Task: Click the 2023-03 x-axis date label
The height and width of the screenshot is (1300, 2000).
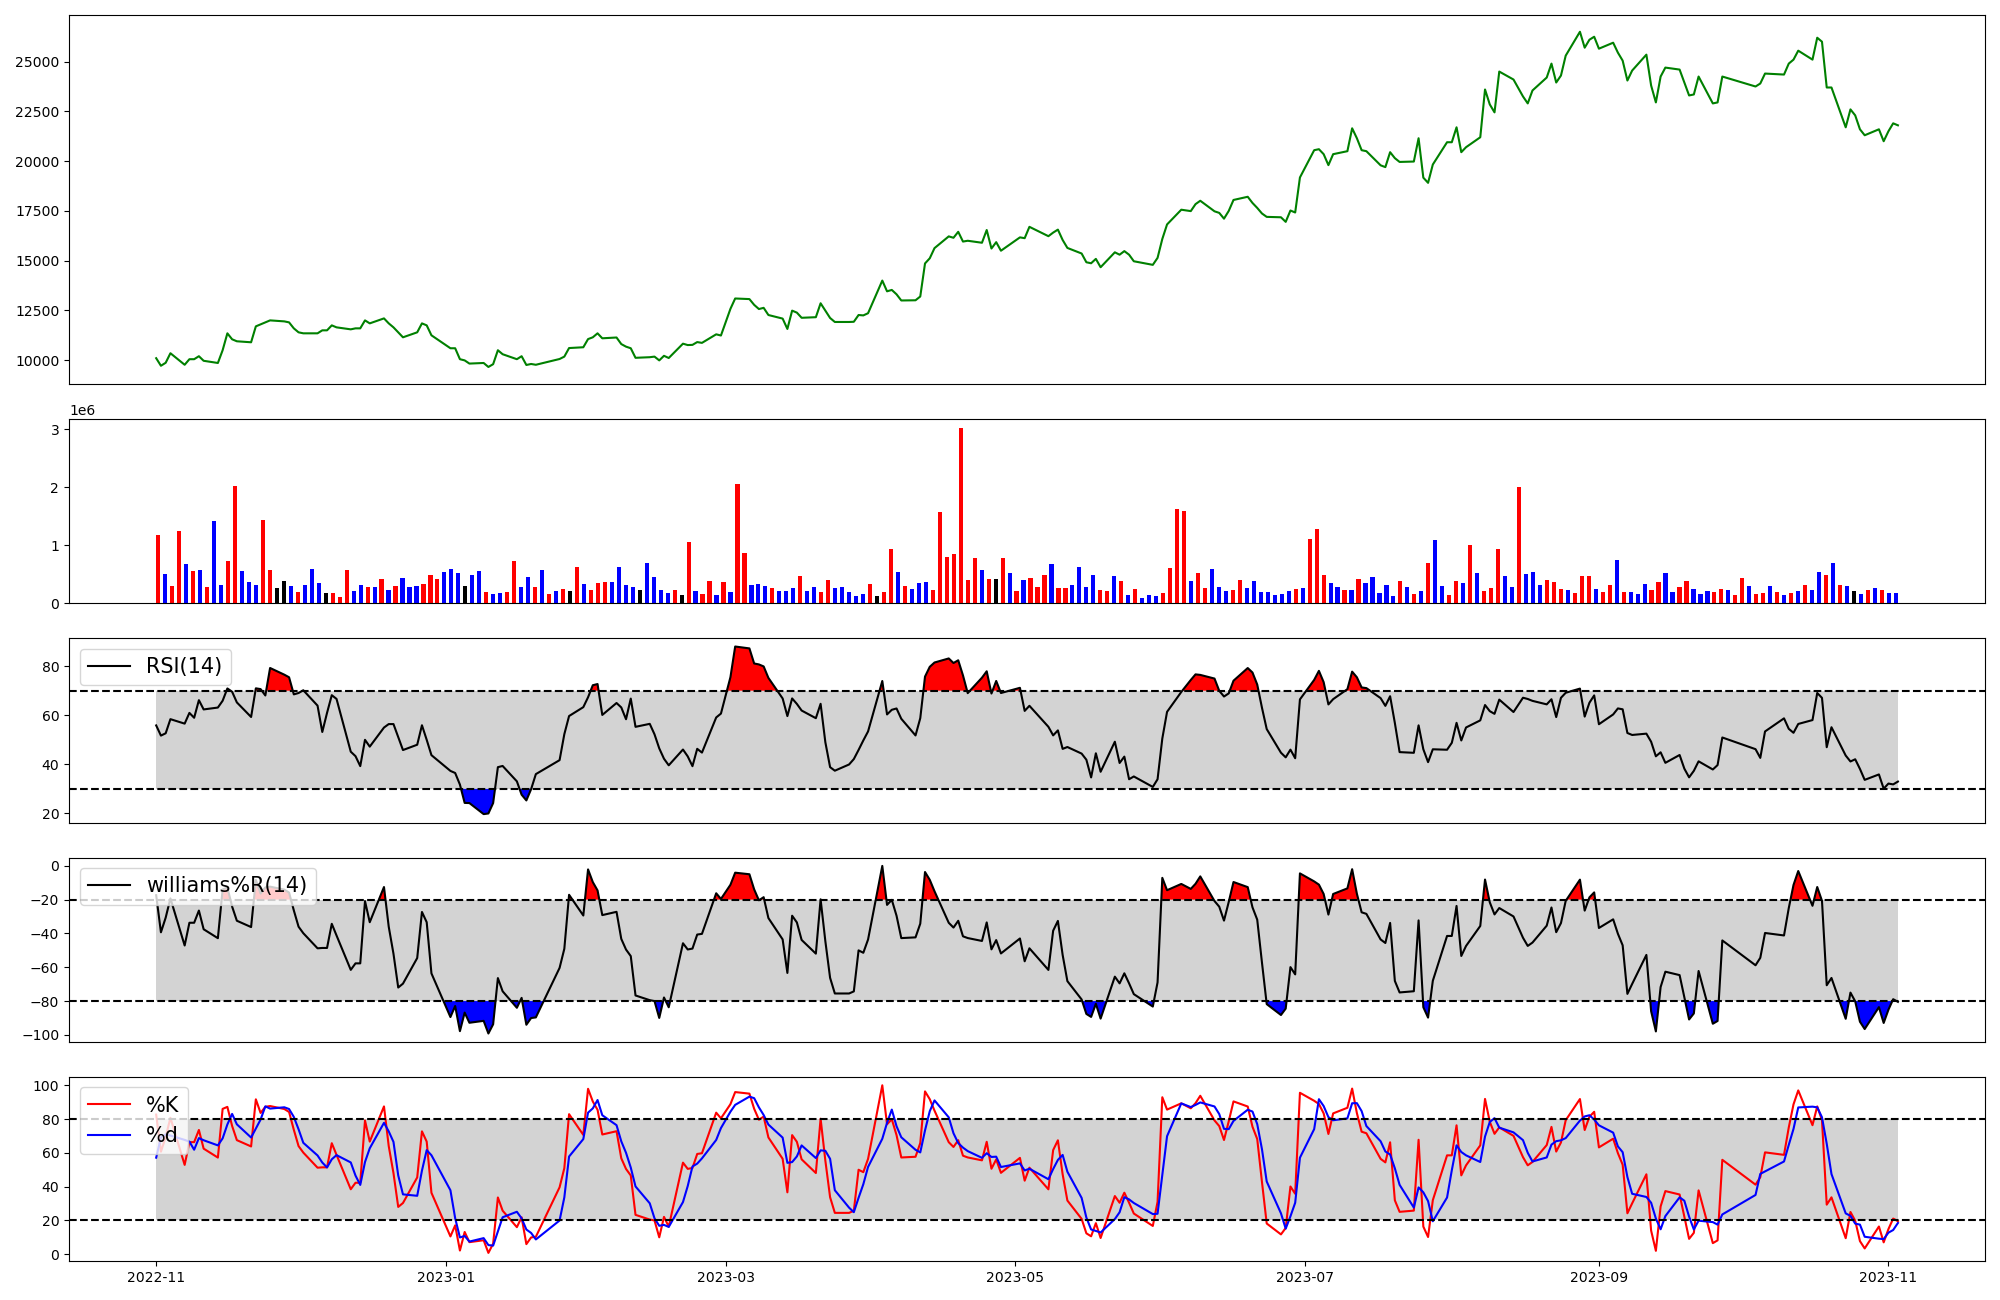Action: (726, 1277)
